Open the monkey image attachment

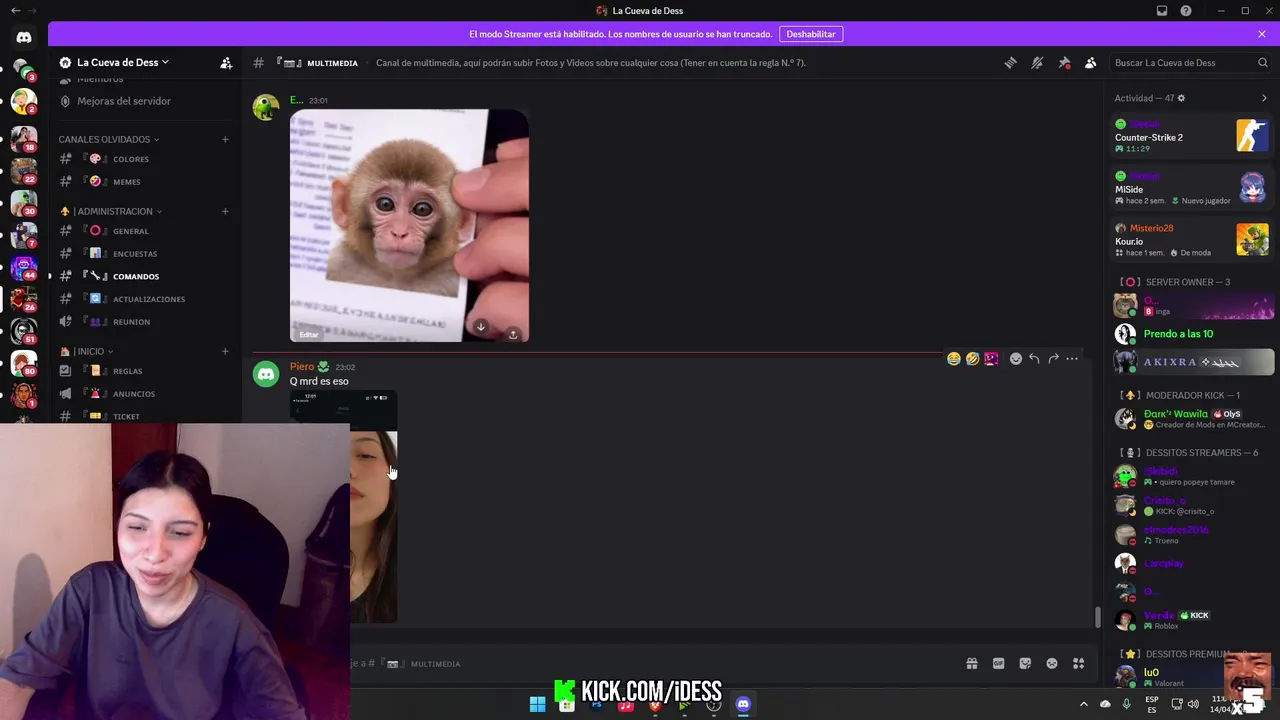click(409, 226)
